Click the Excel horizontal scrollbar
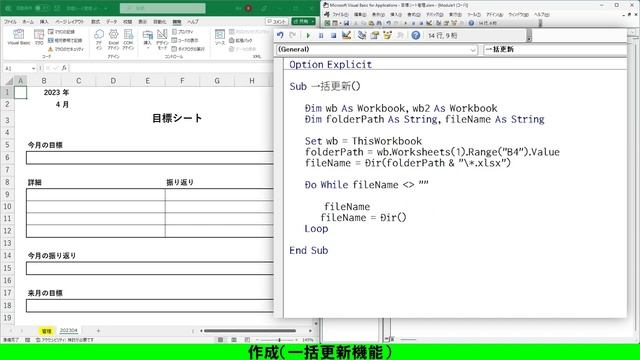640x360 pixels. pos(250,331)
